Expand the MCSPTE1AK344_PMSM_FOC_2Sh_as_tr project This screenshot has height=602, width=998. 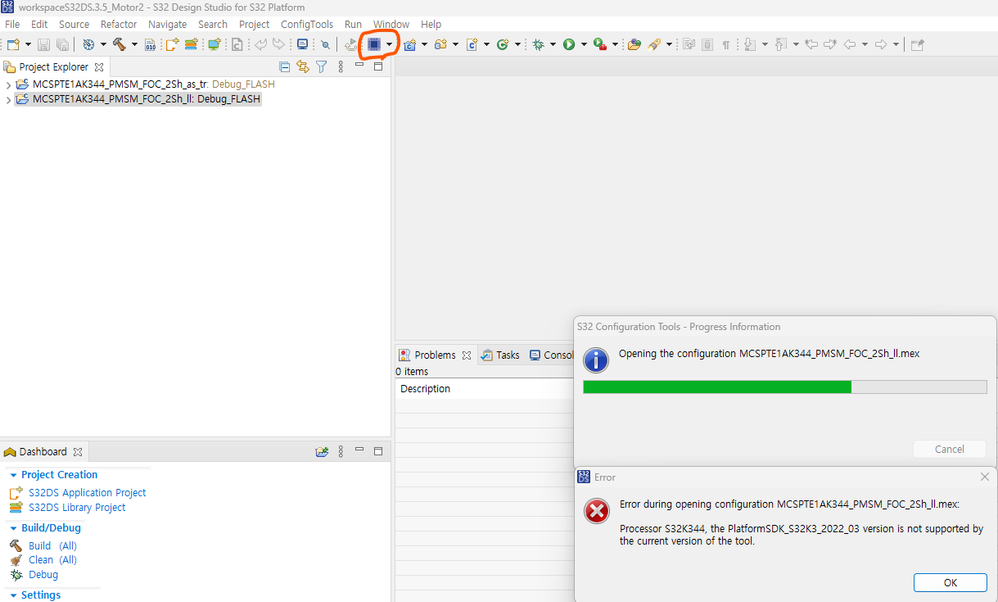pos(8,85)
